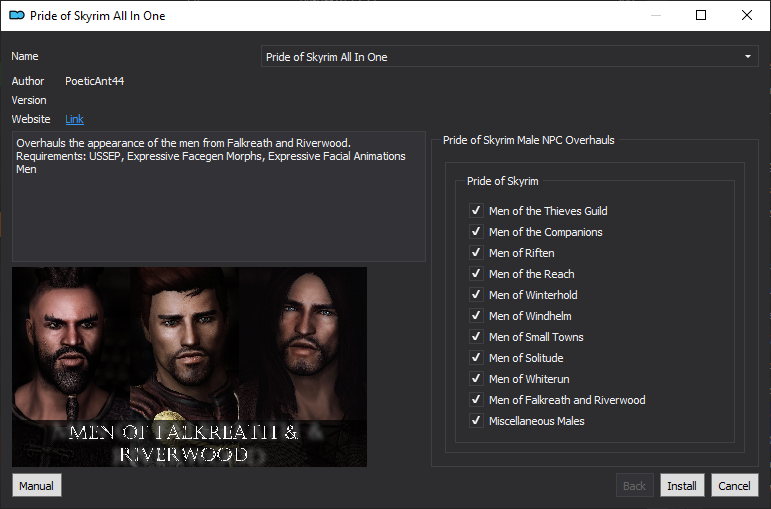
Task: Uncheck Men of Solitude
Action: click(x=476, y=358)
